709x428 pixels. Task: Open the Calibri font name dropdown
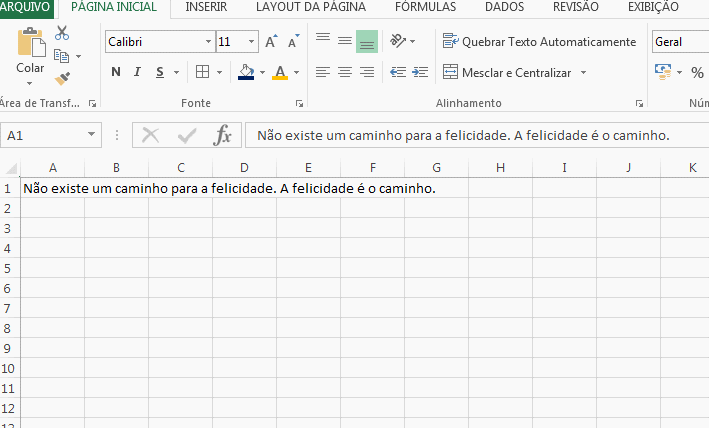click(208, 42)
